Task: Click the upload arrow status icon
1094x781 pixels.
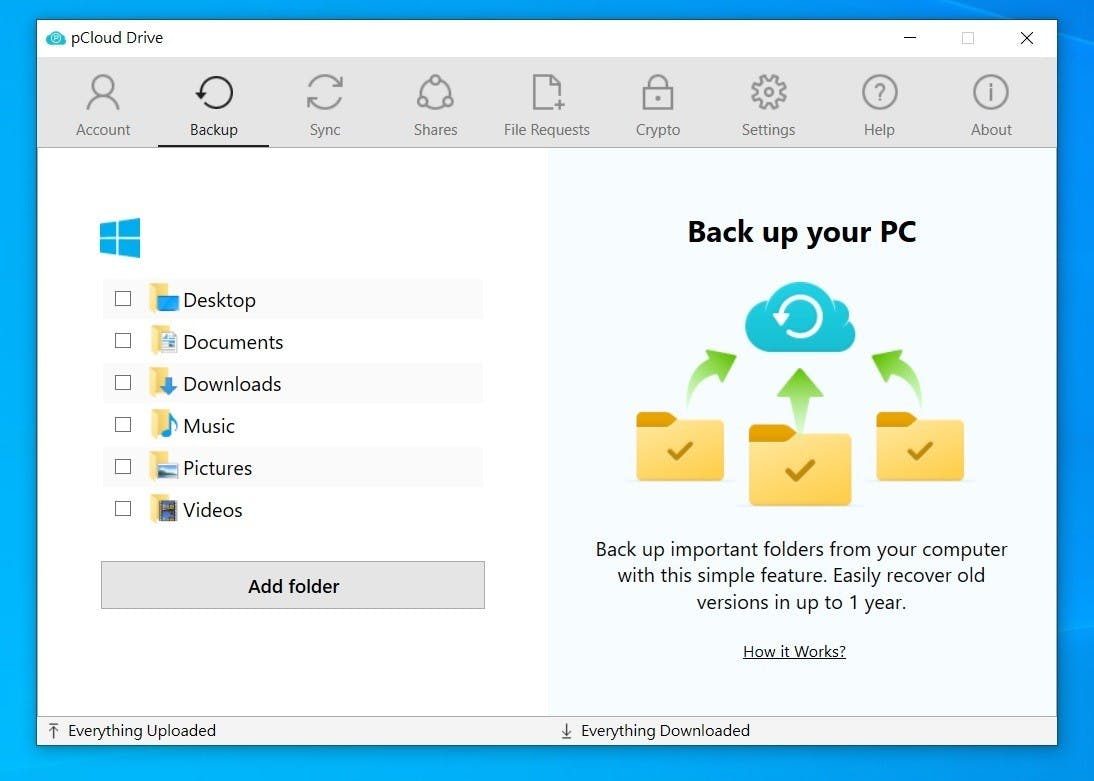Action: click(54, 731)
